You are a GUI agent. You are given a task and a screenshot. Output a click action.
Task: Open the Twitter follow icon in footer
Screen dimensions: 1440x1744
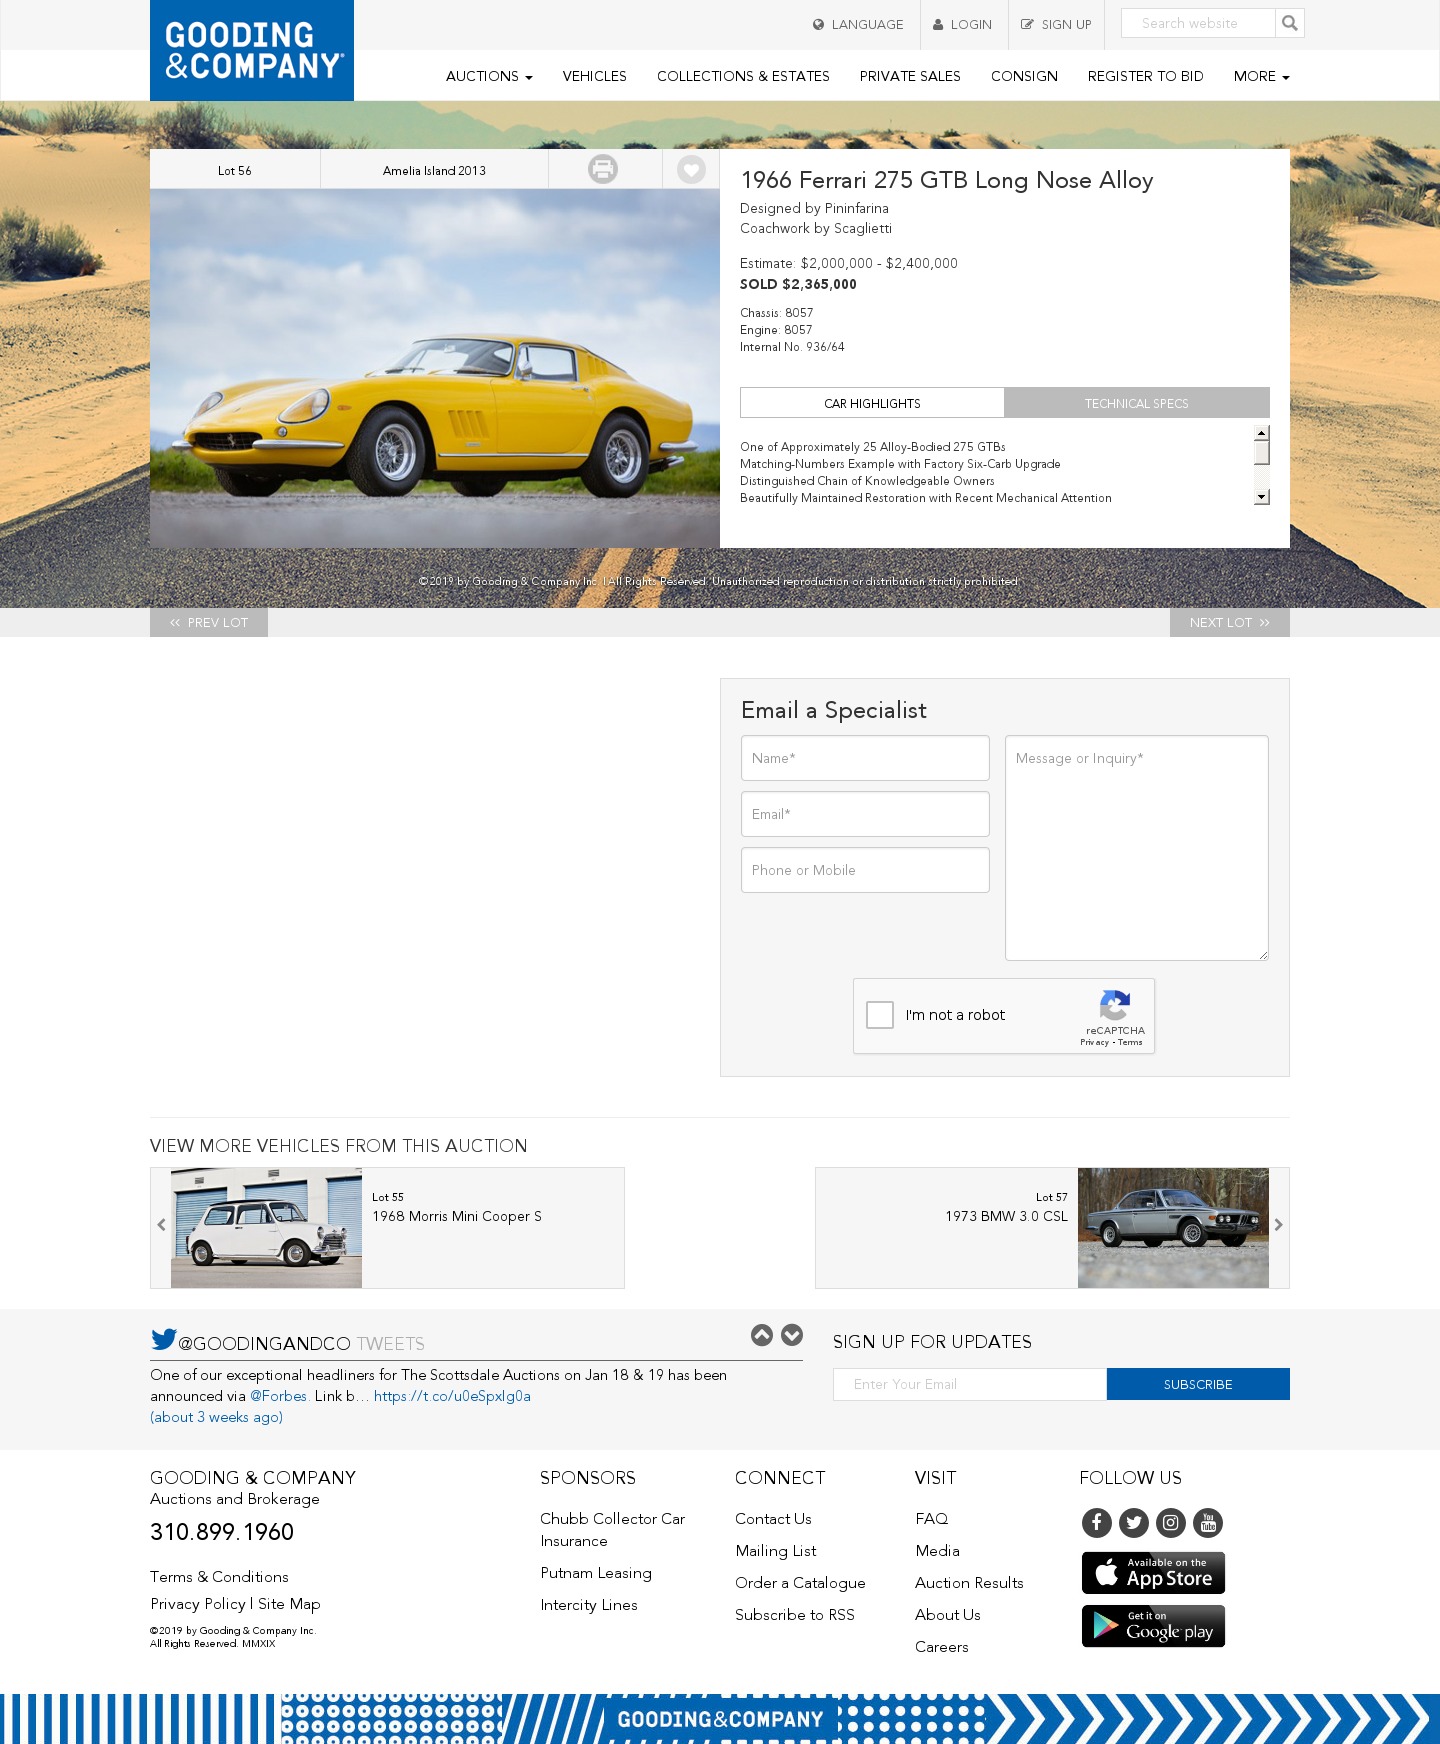(1134, 1523)
